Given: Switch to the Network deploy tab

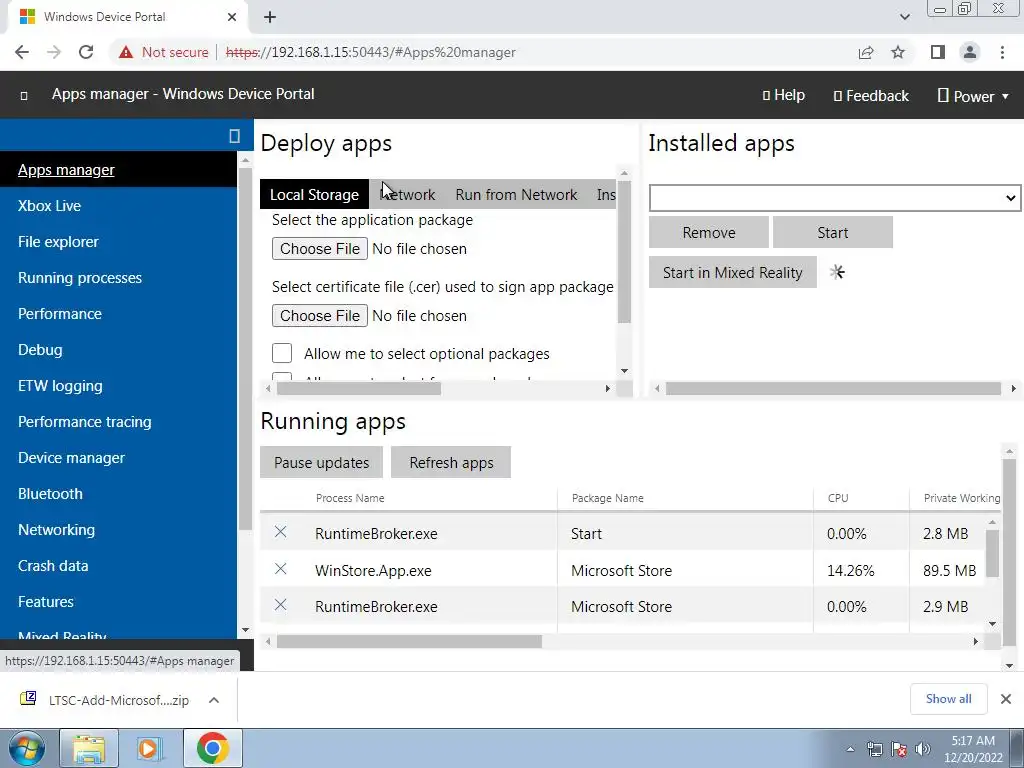Looking at the screenshot, I should tap(408, 195).
